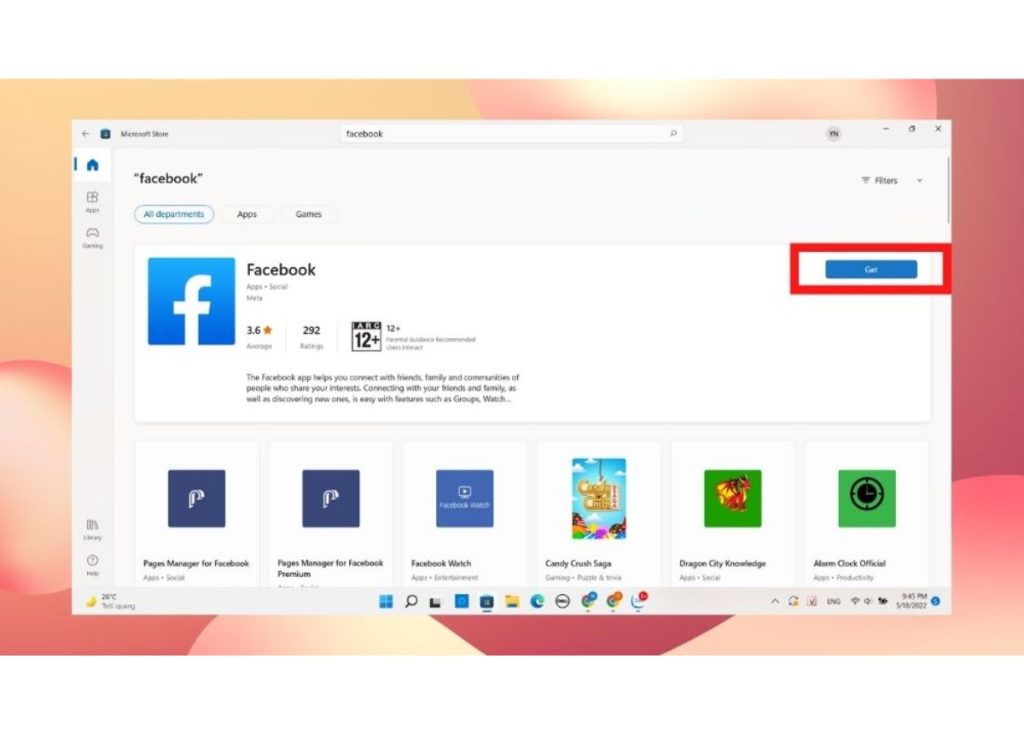Open the Alarm Clock Official icon
Viewport: 1024px width, 734px height.
[x=867, y=498]
